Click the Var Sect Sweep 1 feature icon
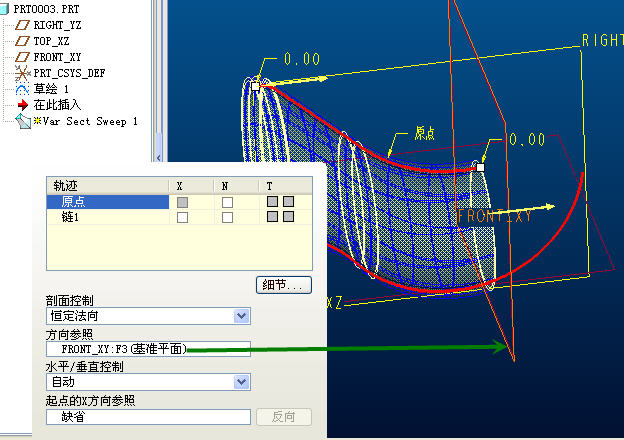 [x=23, y=121]
